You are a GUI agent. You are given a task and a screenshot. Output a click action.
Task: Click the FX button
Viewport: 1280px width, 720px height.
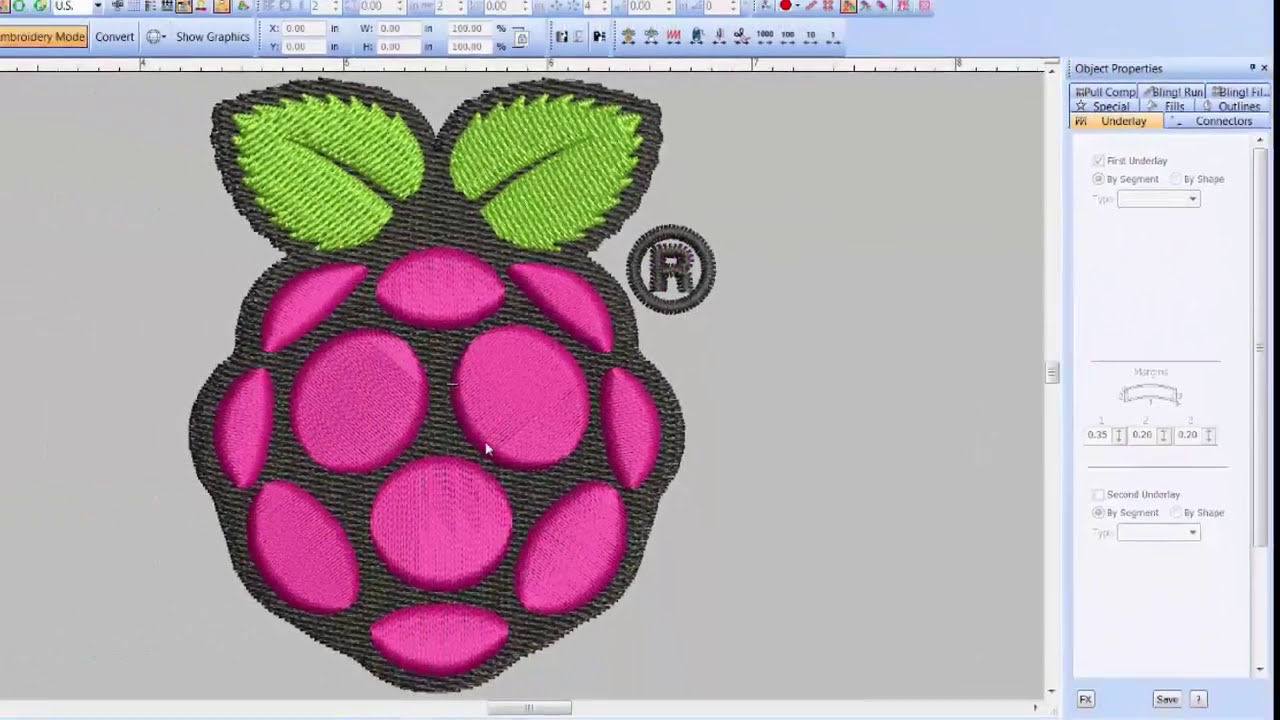pos(1086,699)
